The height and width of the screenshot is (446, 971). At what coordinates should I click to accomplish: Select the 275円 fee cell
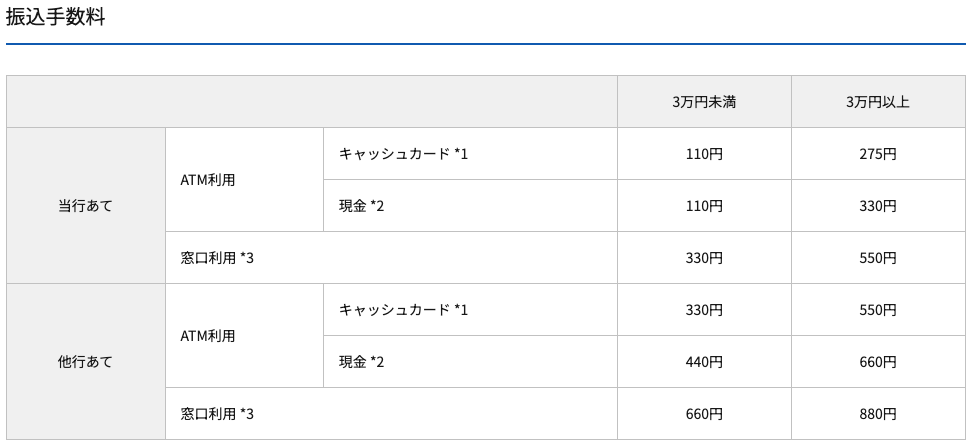(x=877, y=154)
